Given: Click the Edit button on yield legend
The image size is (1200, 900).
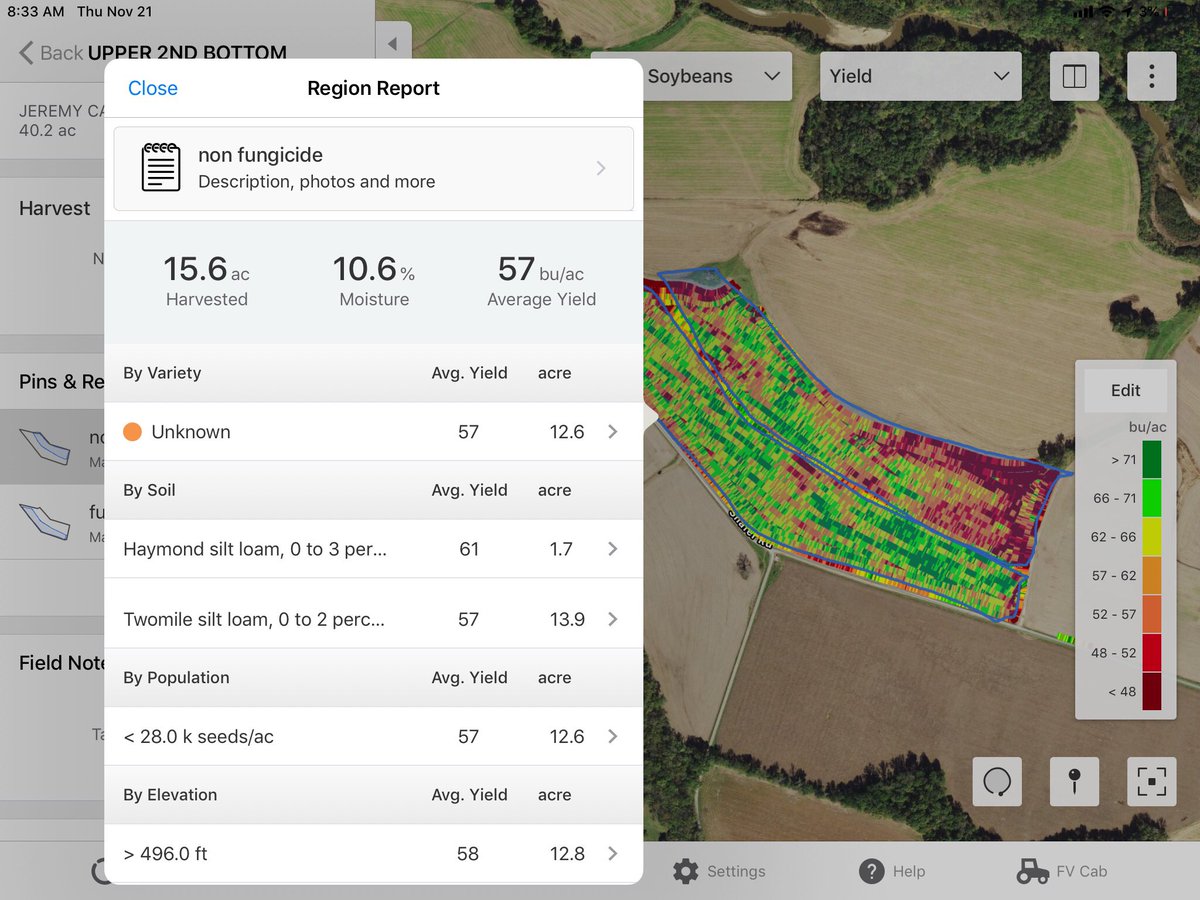Looking at the screenshot, I should (1125, 390).
